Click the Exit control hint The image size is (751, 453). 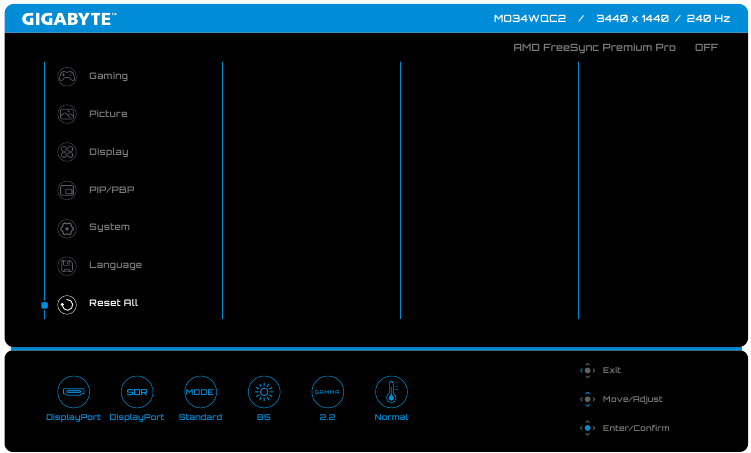(x=611, y=370)
